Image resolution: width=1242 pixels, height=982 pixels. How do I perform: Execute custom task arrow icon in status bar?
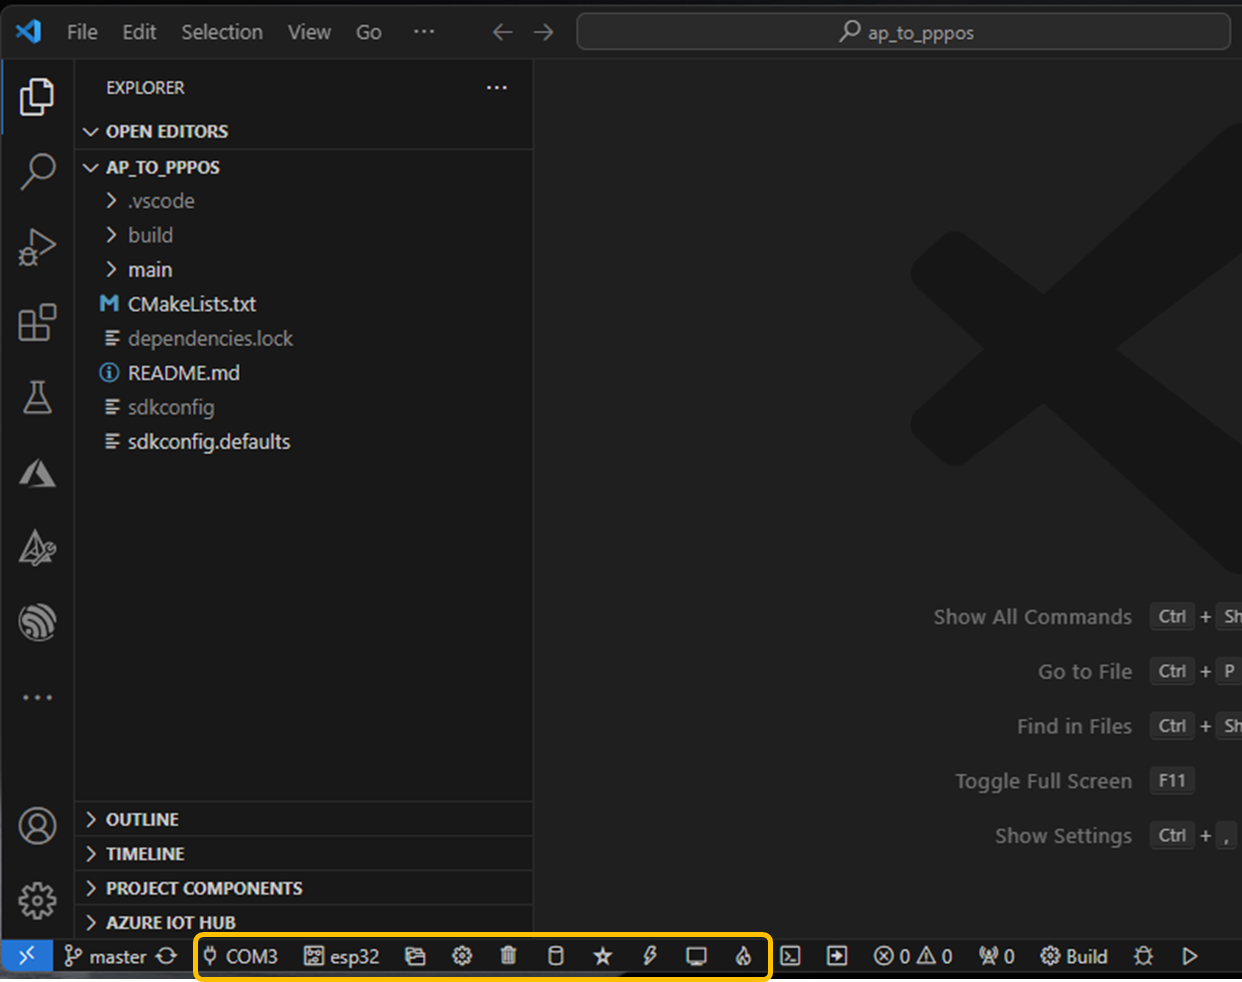pyautogui.click(x=837, y=956)
